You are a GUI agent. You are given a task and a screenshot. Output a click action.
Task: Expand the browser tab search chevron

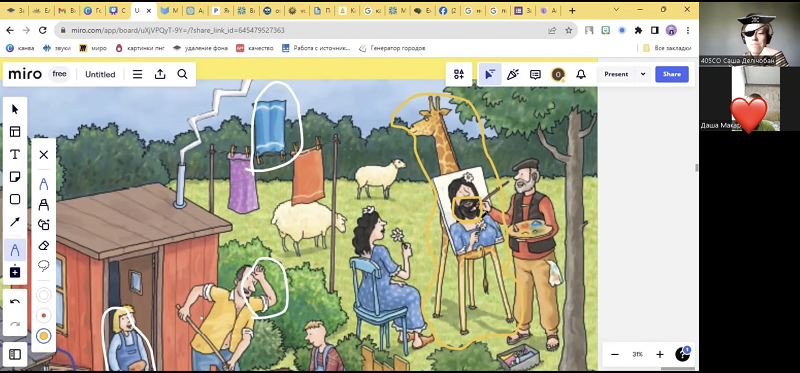pos(616,10)
